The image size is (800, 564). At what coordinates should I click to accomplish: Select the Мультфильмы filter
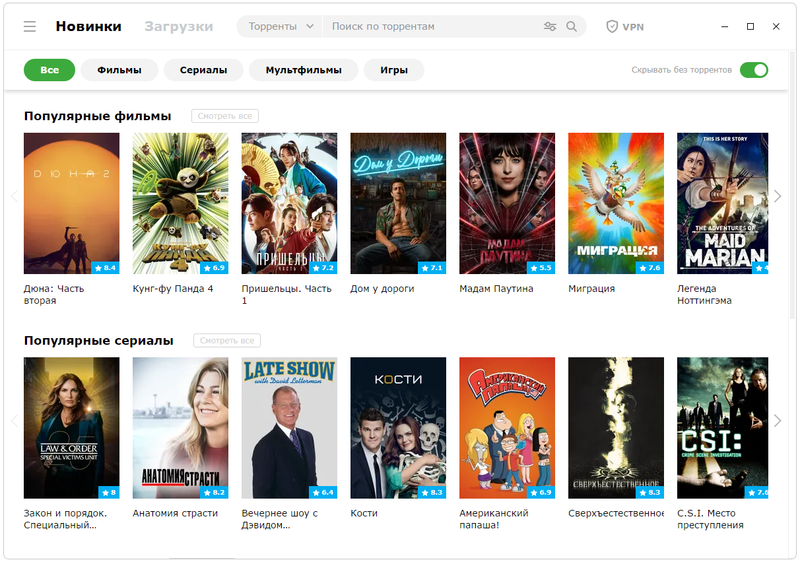pos(304,70)
